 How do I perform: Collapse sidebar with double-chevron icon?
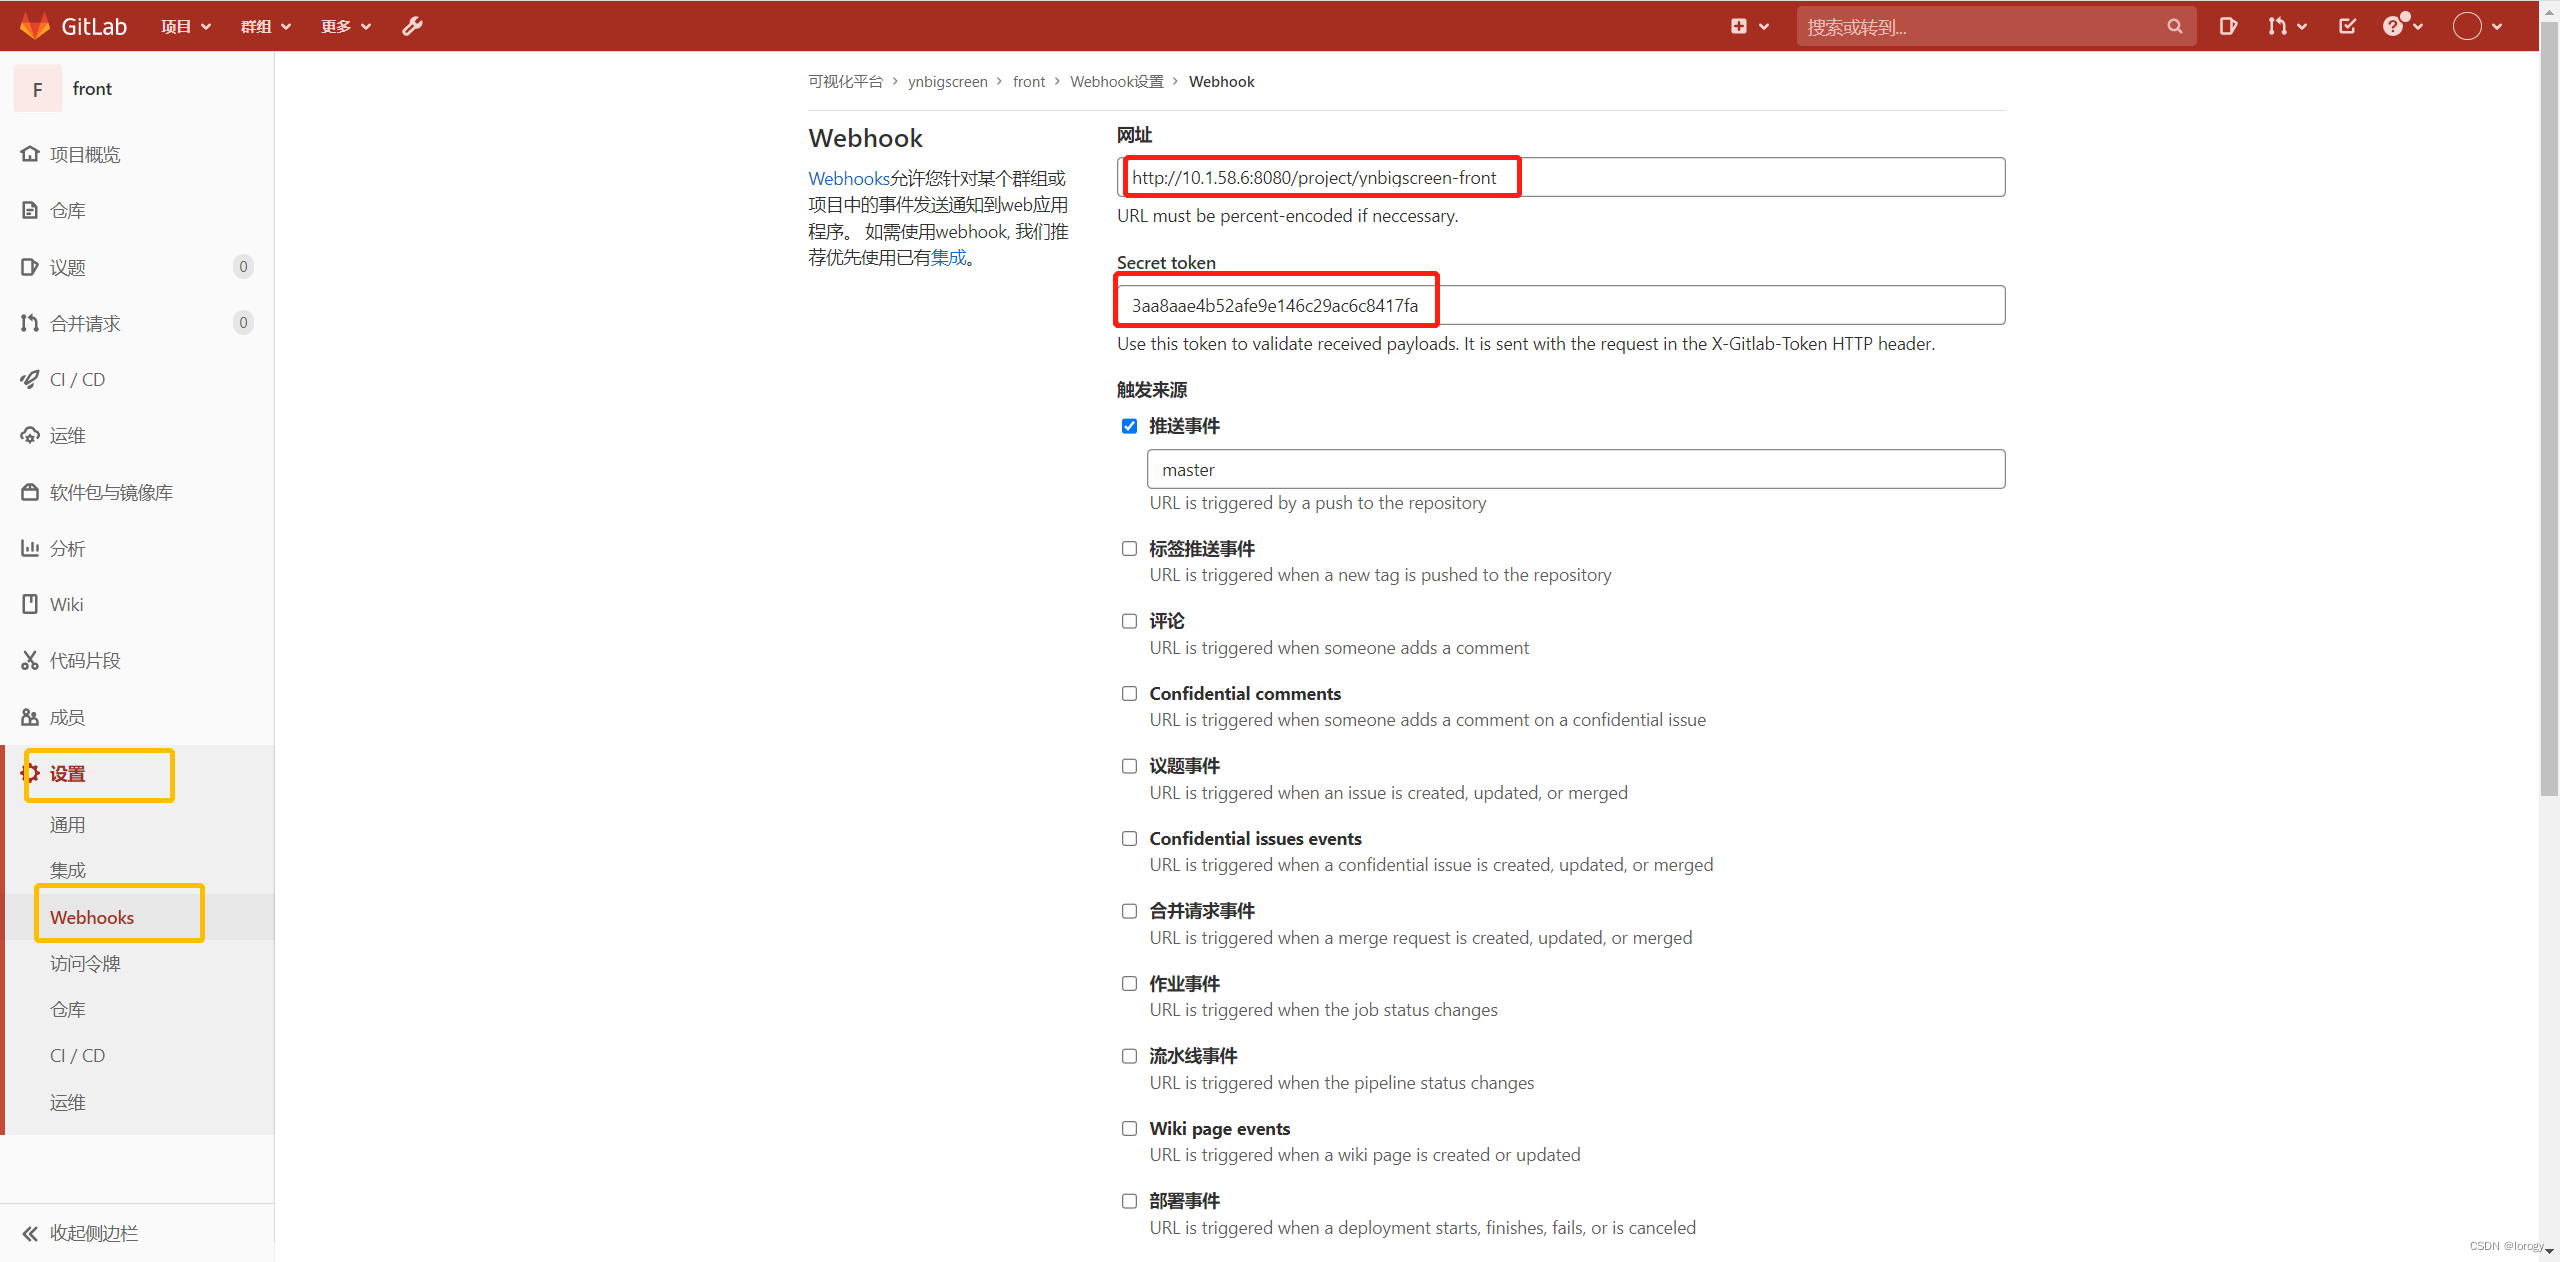(30, 1233)
